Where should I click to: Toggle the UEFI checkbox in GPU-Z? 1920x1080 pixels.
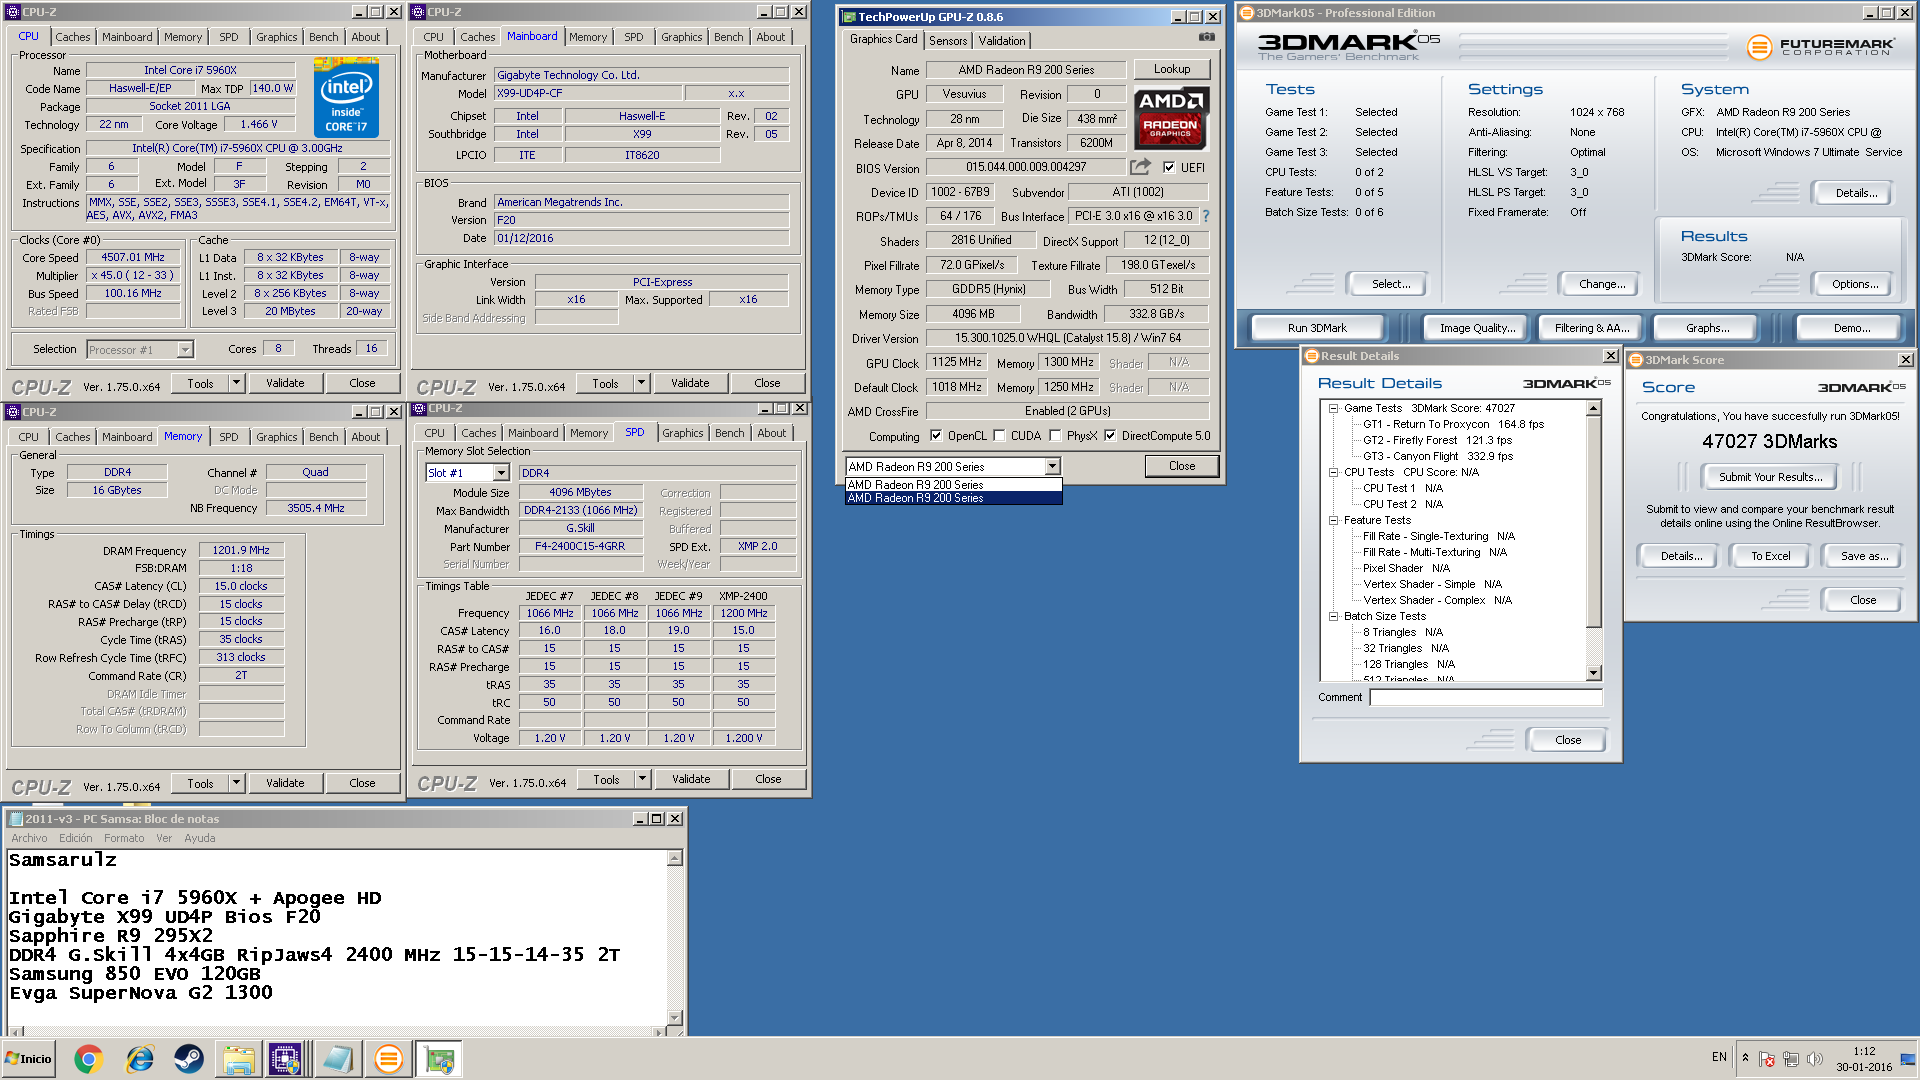pyautogui.click(x=1169, y=168)
